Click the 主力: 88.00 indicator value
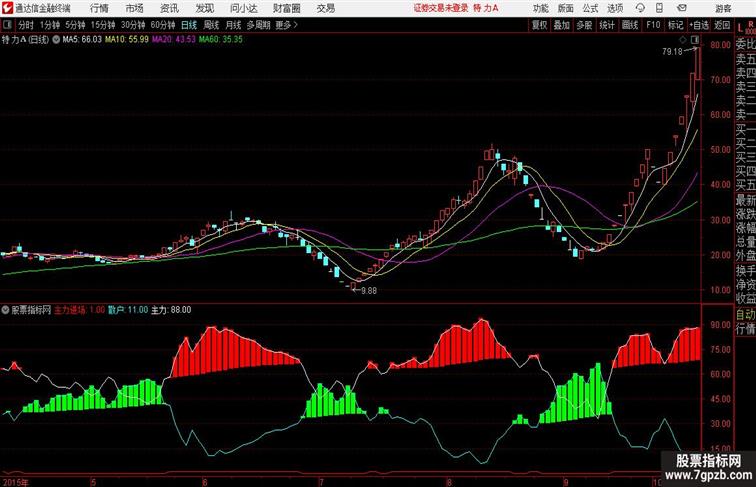 171,310
